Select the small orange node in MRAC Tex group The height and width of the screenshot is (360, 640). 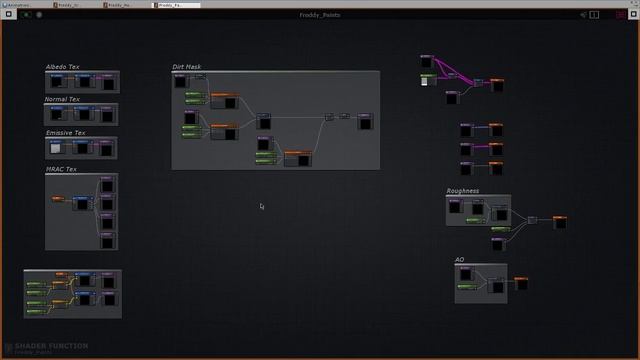coord(58,198)
